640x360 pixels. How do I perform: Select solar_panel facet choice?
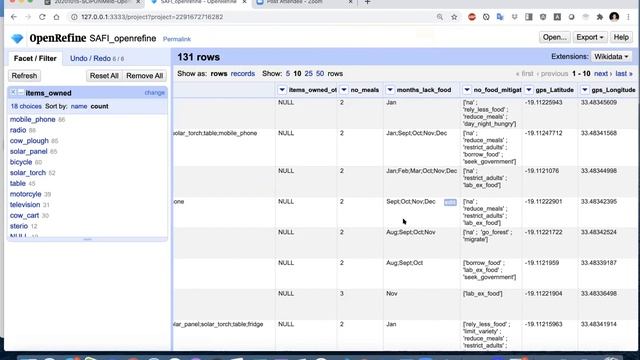point(29,151)
